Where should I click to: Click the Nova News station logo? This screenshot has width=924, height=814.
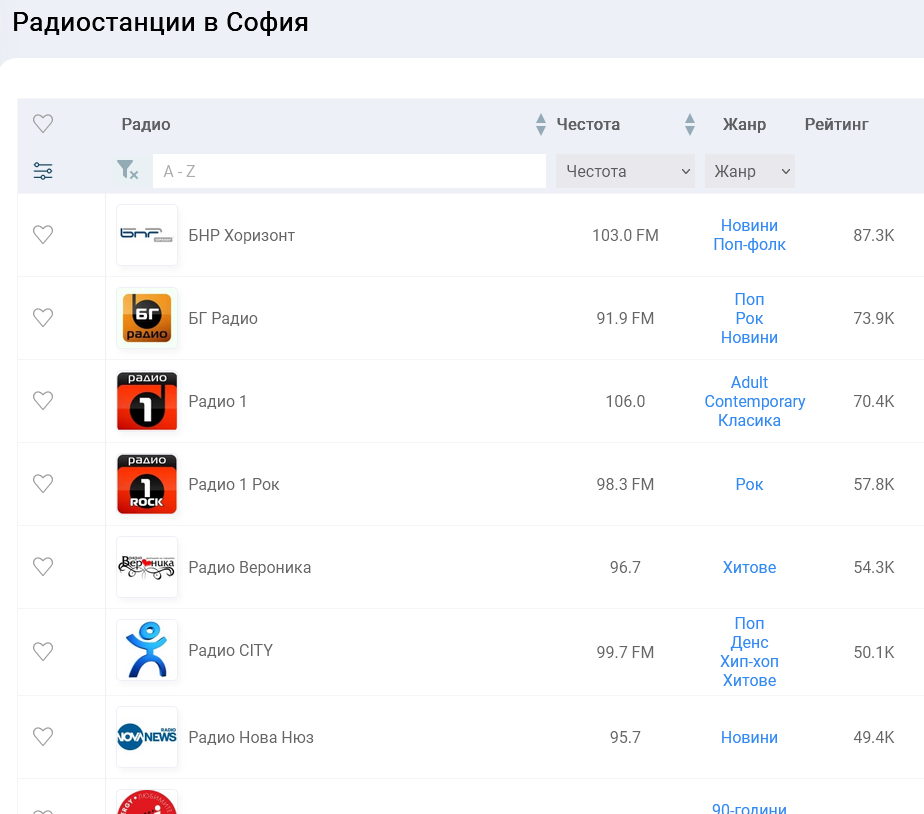pos(147,737)
